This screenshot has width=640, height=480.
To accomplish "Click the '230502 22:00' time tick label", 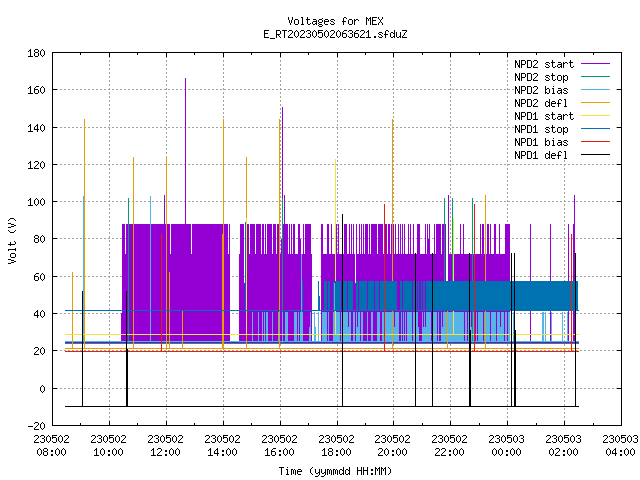I will pos(449,446).
